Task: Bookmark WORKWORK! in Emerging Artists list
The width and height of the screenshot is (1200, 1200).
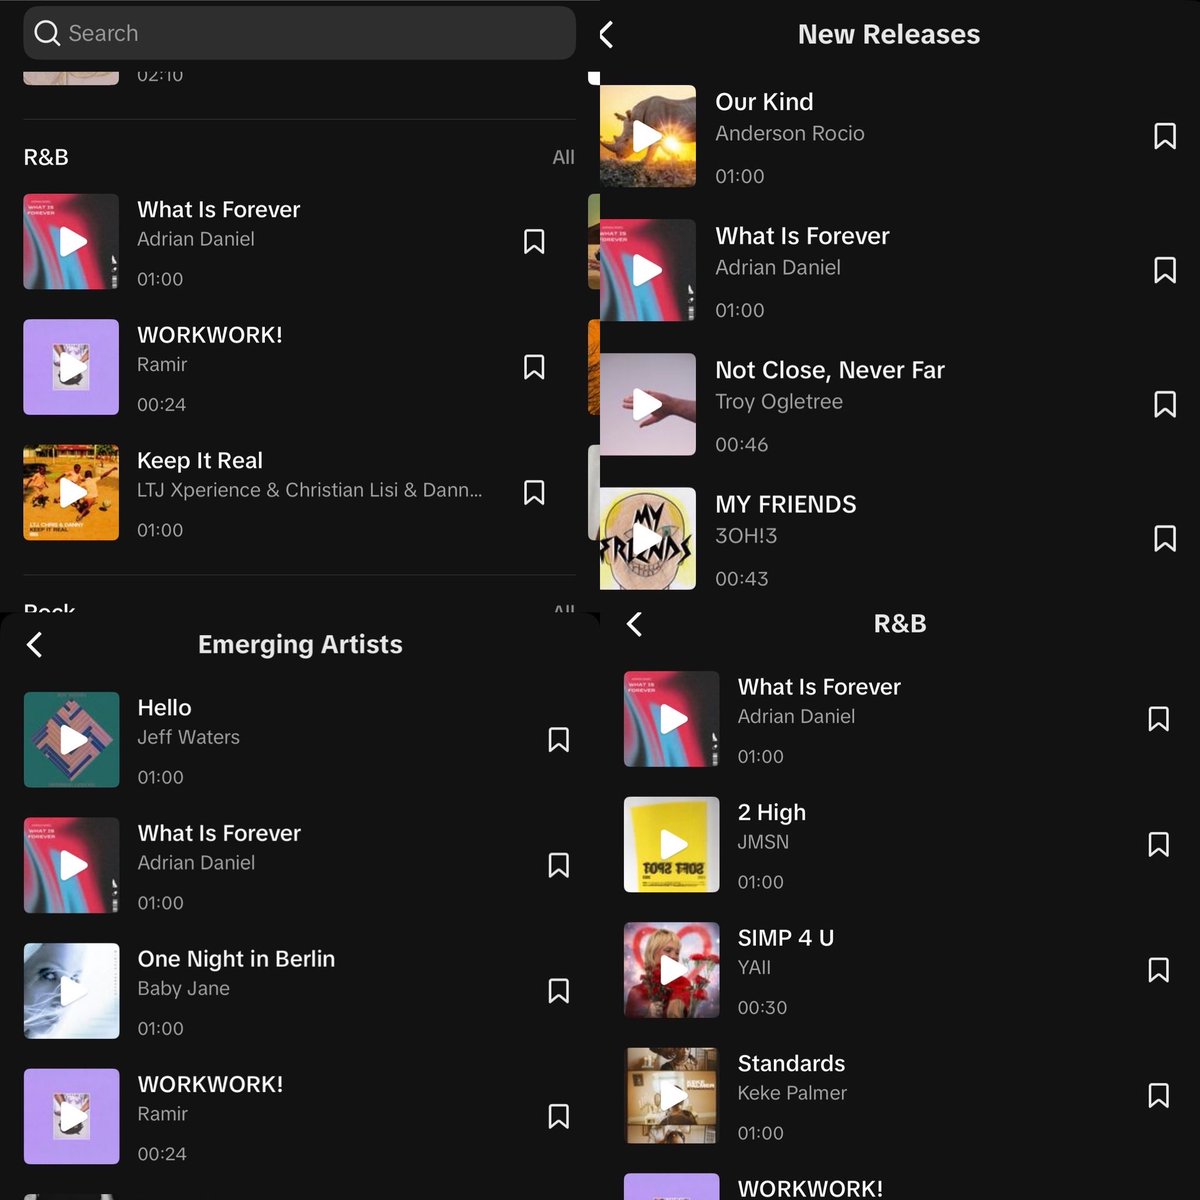Action: coord(559,1116)
